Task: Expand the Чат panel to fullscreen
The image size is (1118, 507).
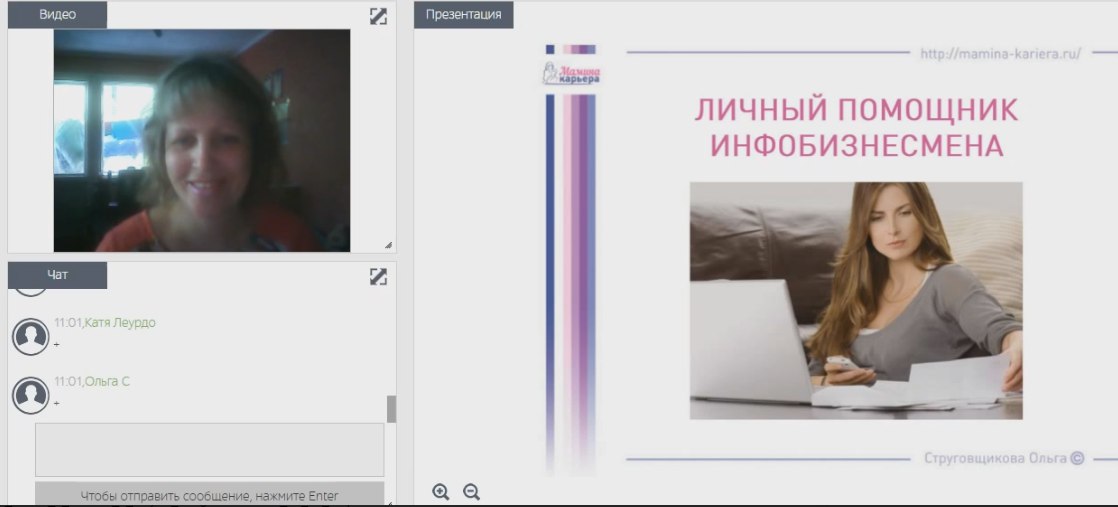Action: pyautogui.click(x=378, y=276)
